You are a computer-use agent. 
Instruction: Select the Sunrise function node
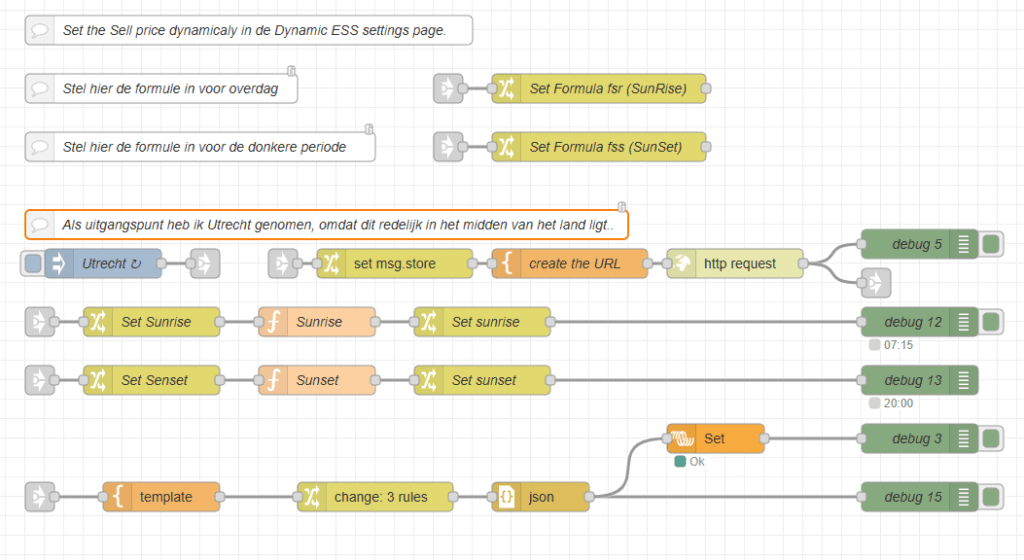coord(317,322)
